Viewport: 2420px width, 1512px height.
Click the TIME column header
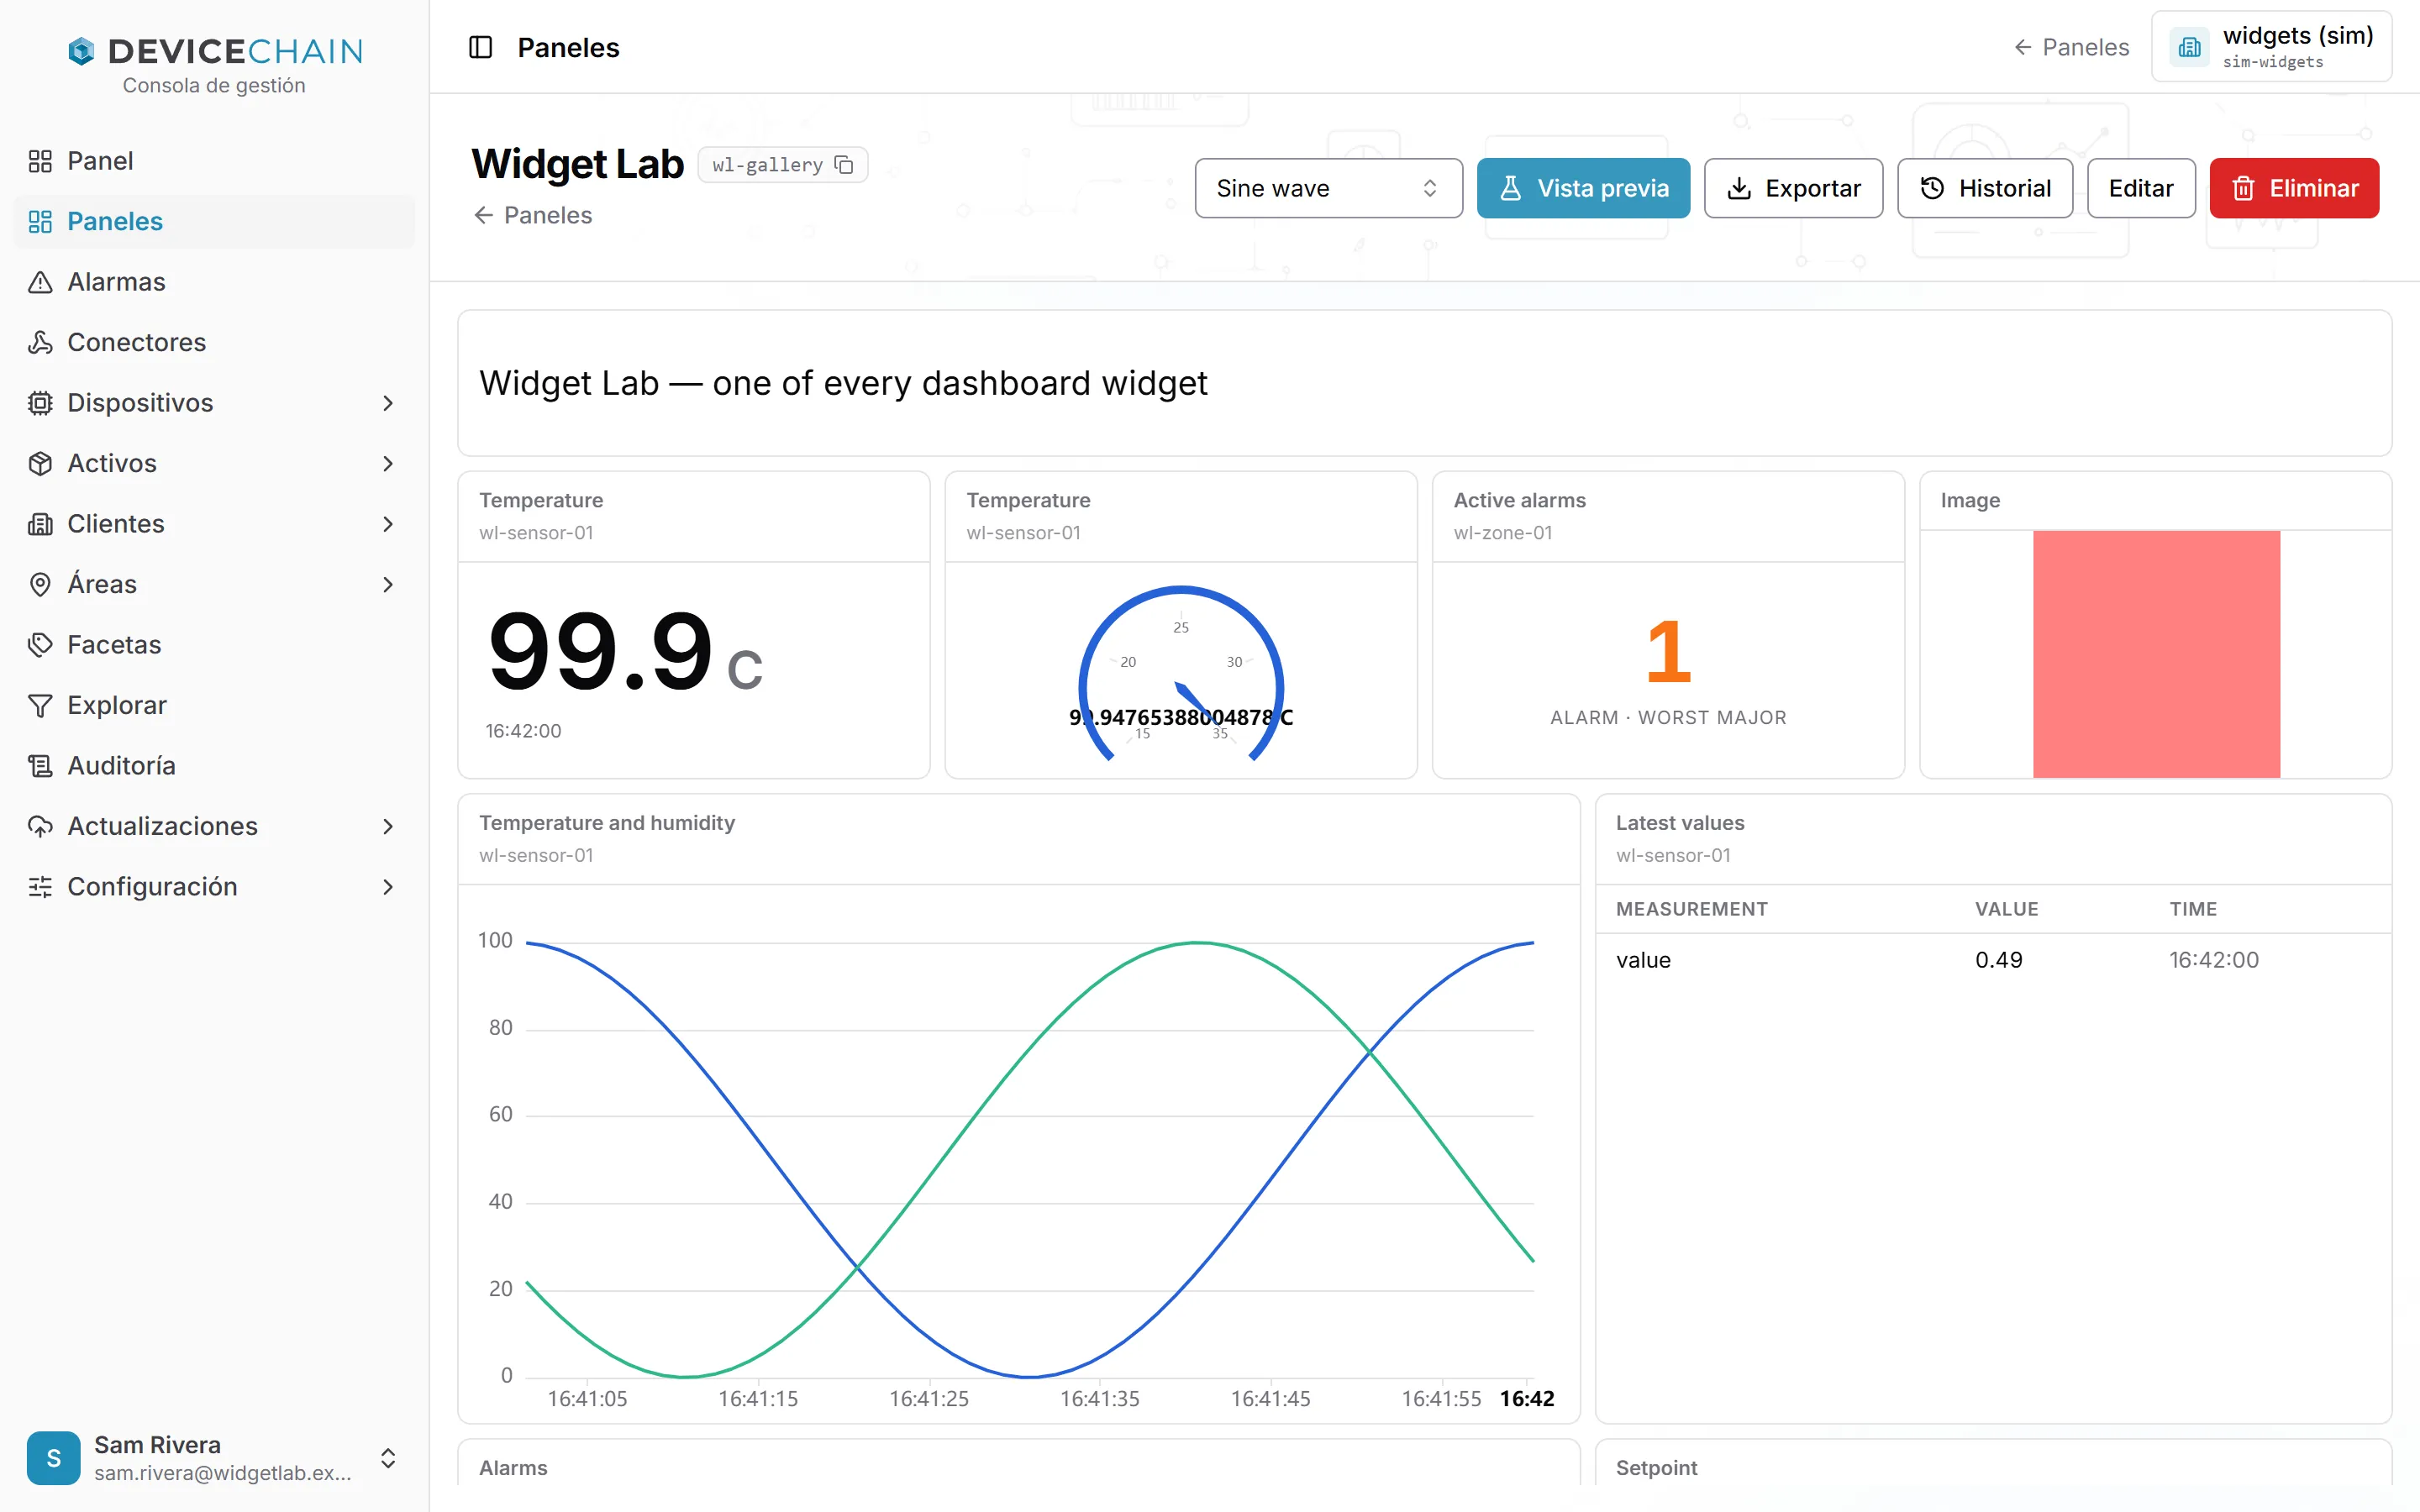click(2193, 909)
